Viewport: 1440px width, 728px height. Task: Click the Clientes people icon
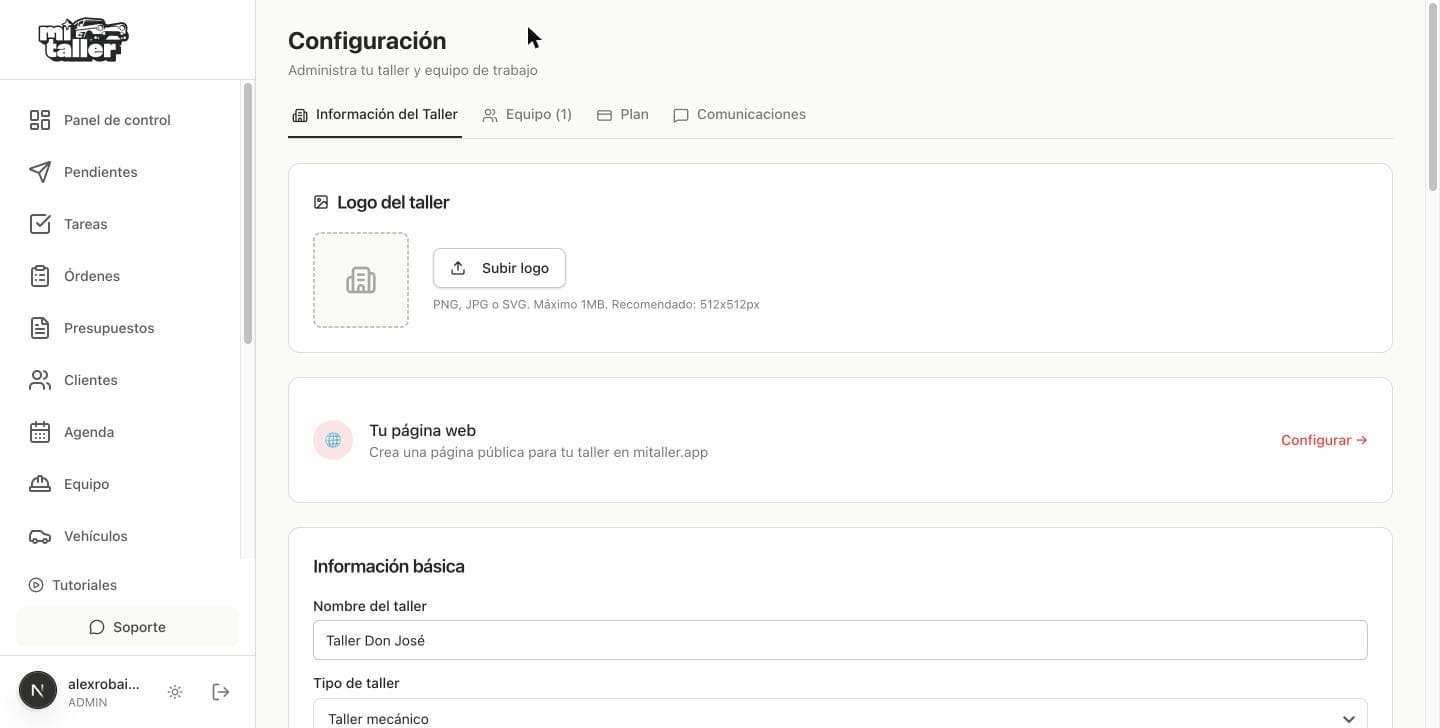(x=40, y=380)
